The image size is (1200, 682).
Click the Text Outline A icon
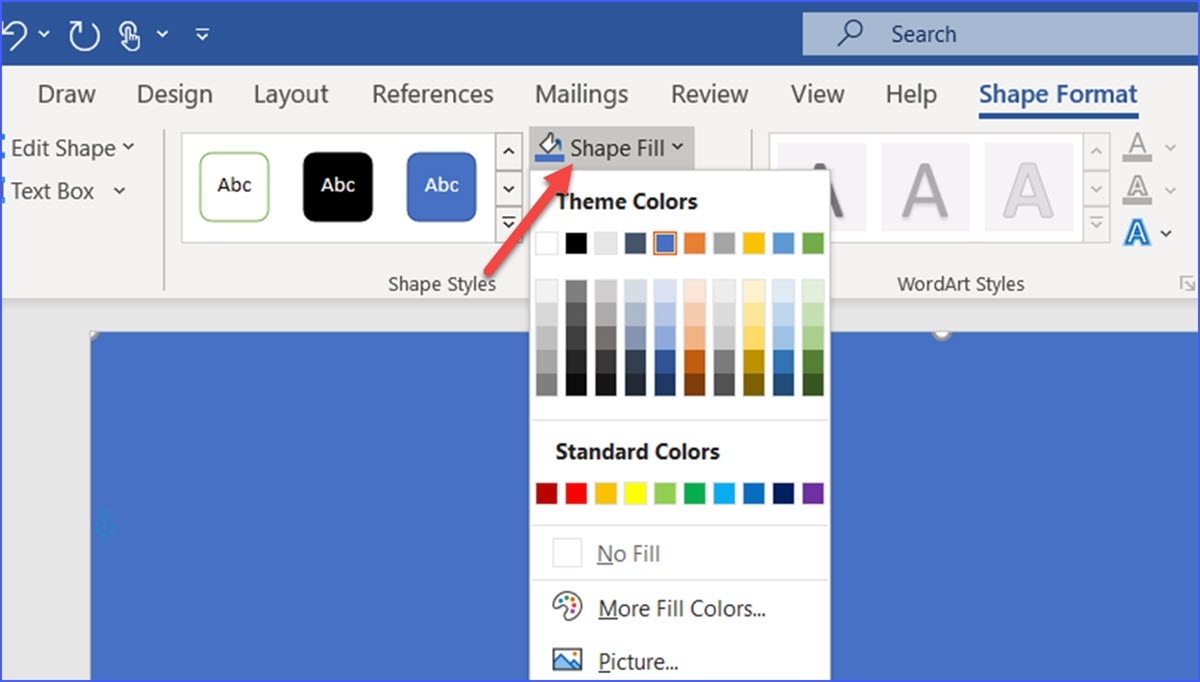coord(1136,189)
